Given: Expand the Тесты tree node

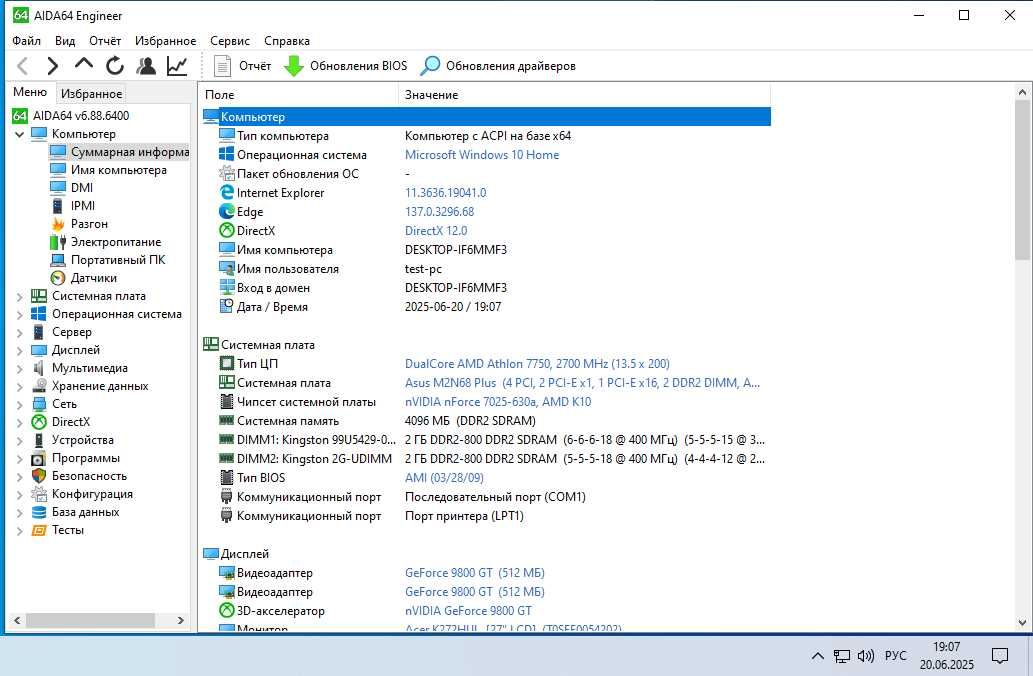Looking at the screenshot, I should (20, 531).
